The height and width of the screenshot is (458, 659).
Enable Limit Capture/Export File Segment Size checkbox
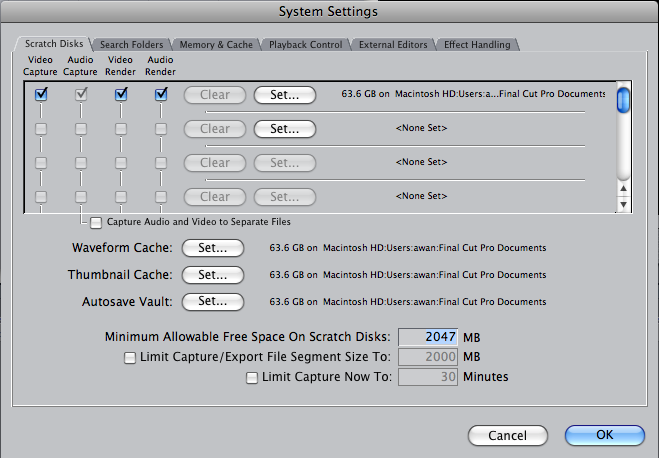[130, 358]
